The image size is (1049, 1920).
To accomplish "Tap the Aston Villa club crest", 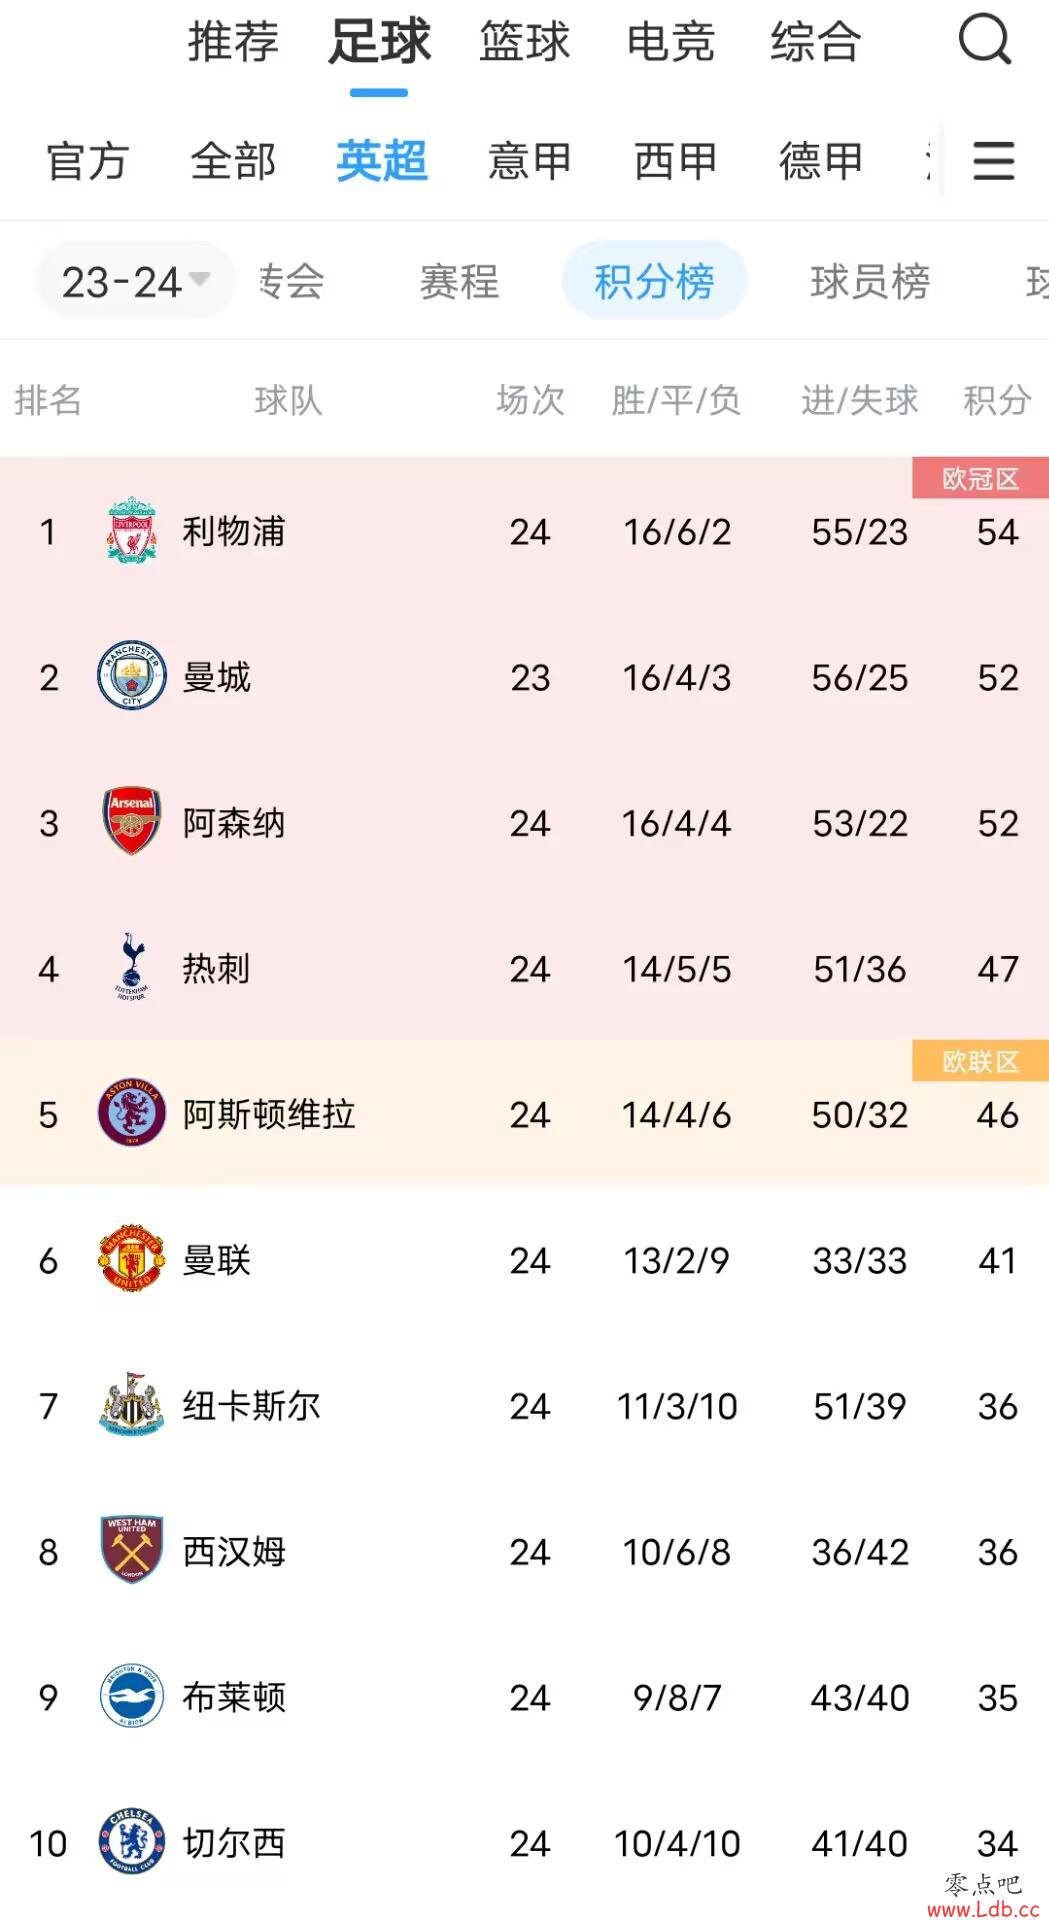I will [132, 1113].
